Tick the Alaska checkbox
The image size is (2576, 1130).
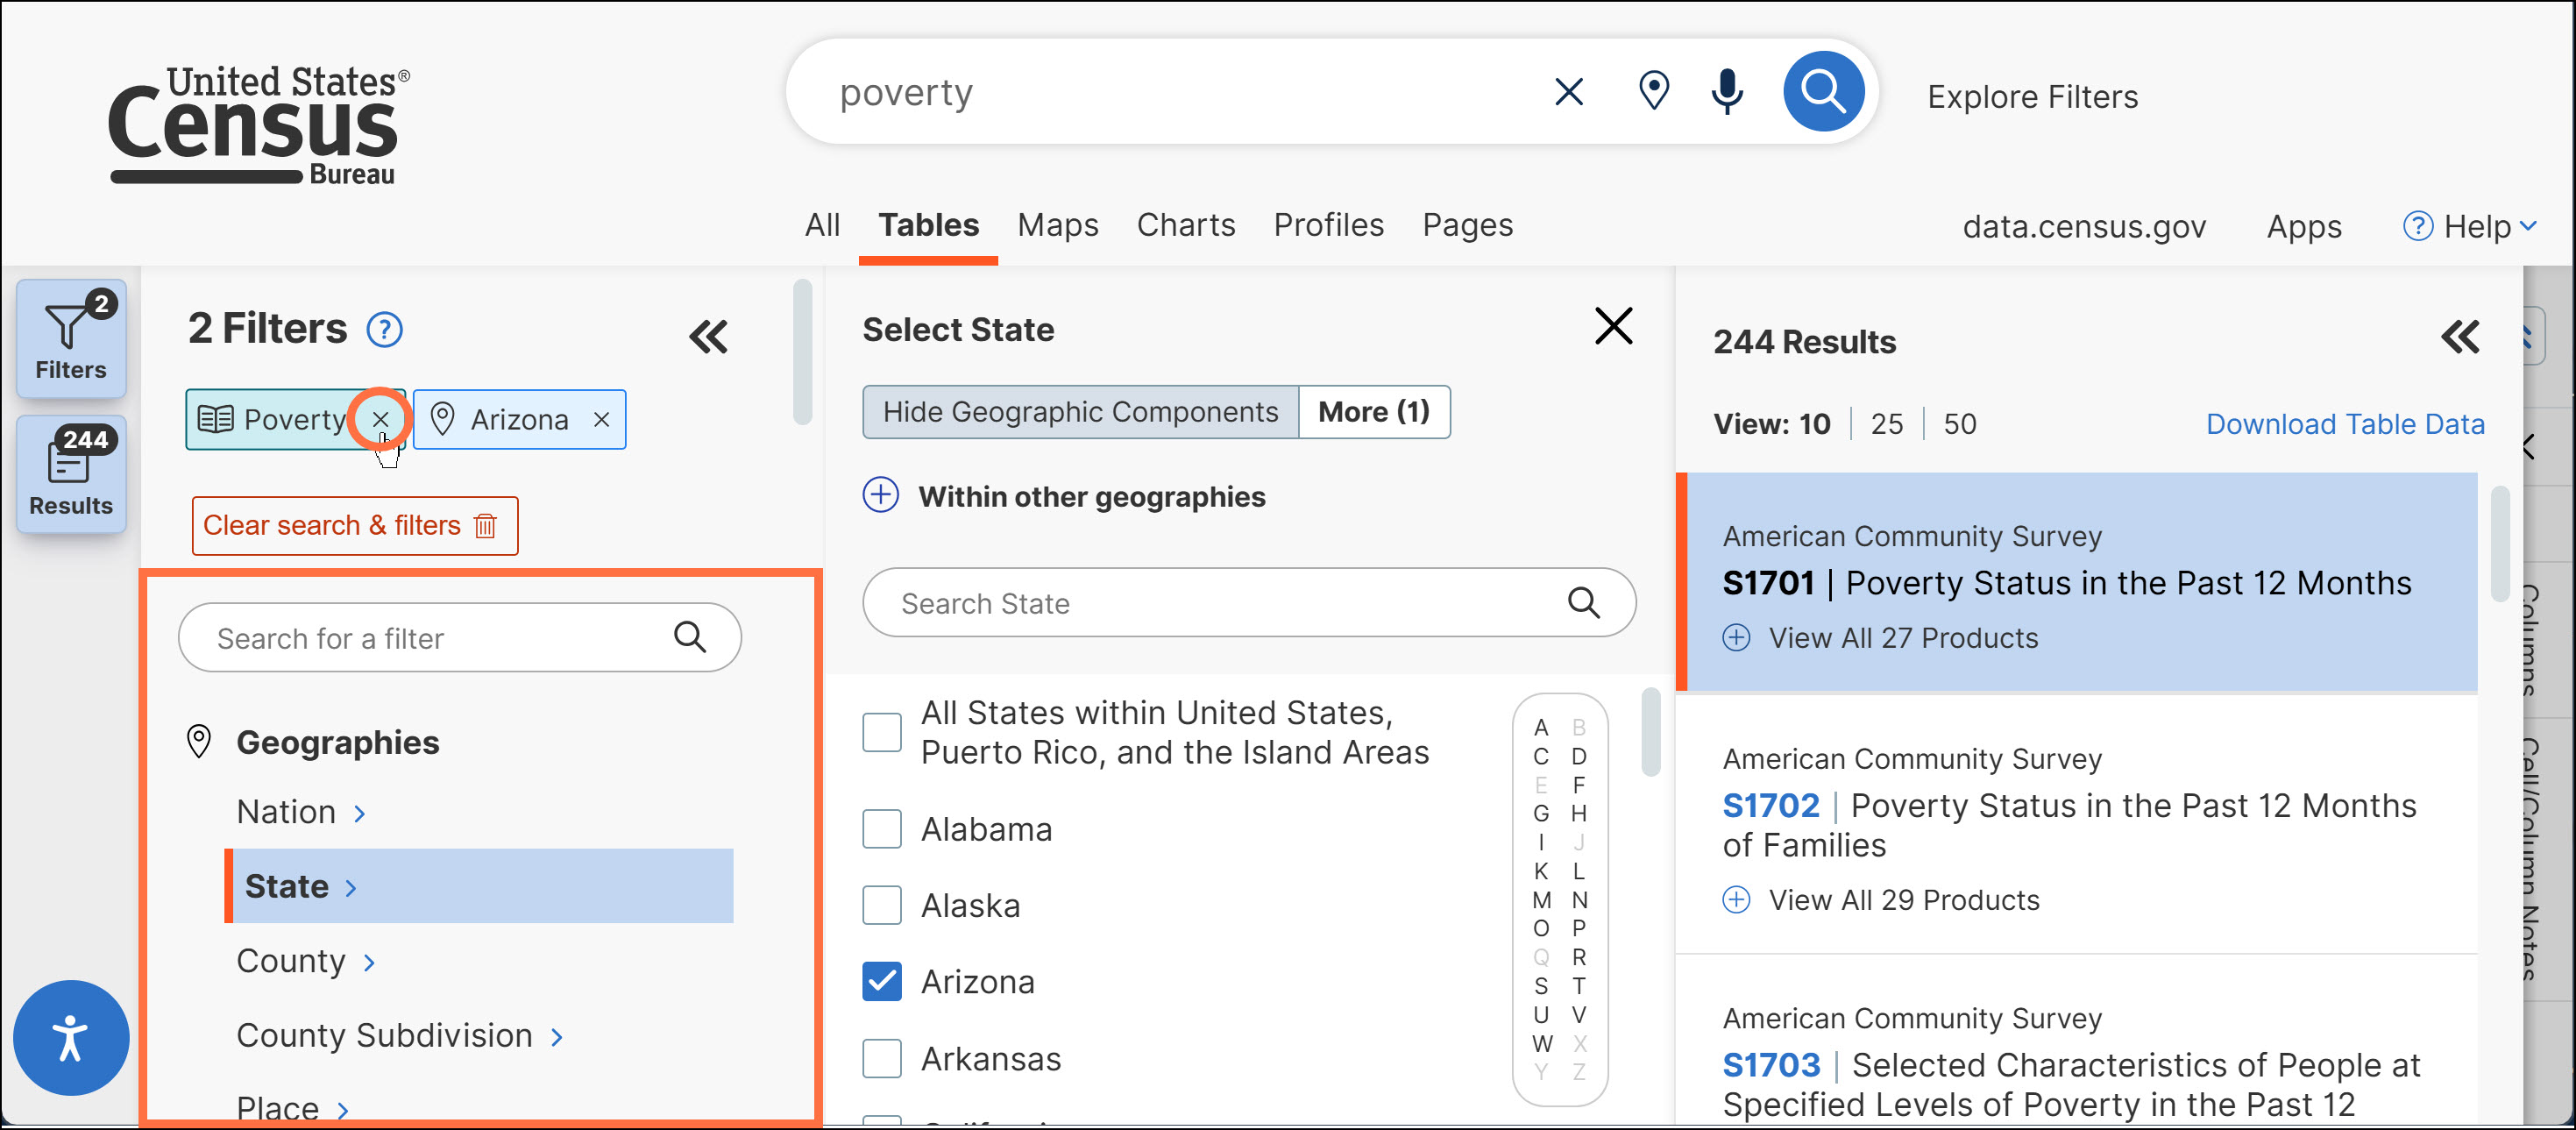click(x=881, y=905)
